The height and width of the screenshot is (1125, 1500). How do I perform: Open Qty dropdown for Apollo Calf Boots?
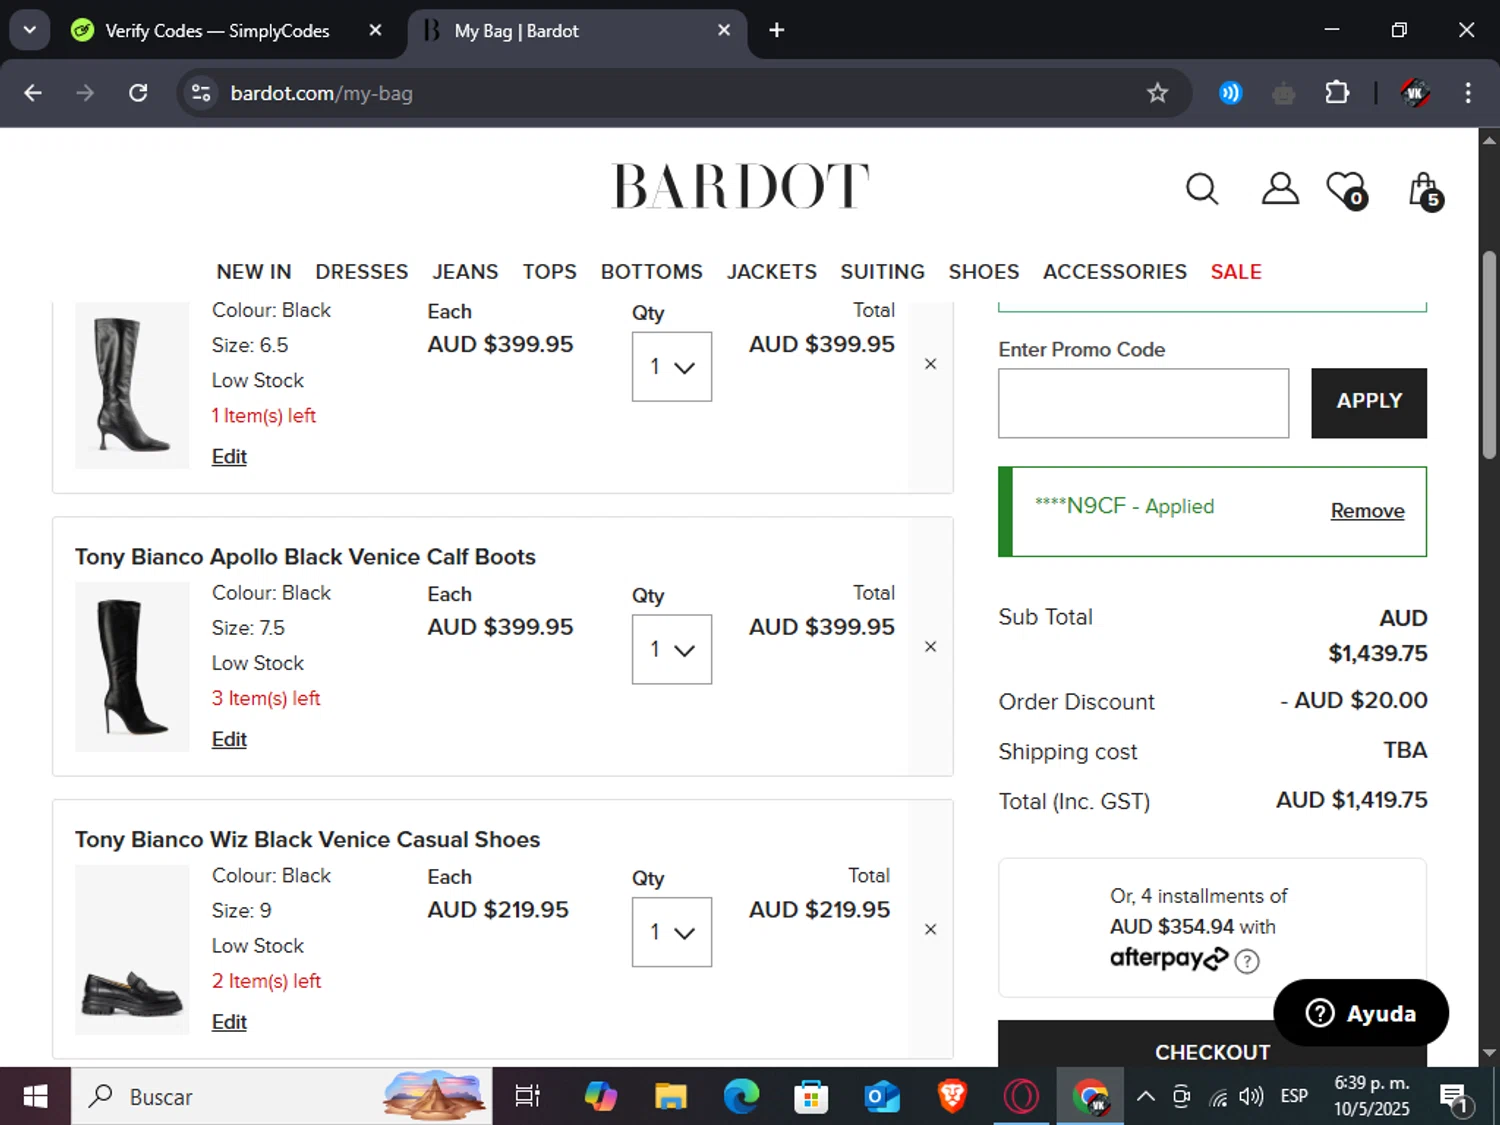[x=672, y=650]
